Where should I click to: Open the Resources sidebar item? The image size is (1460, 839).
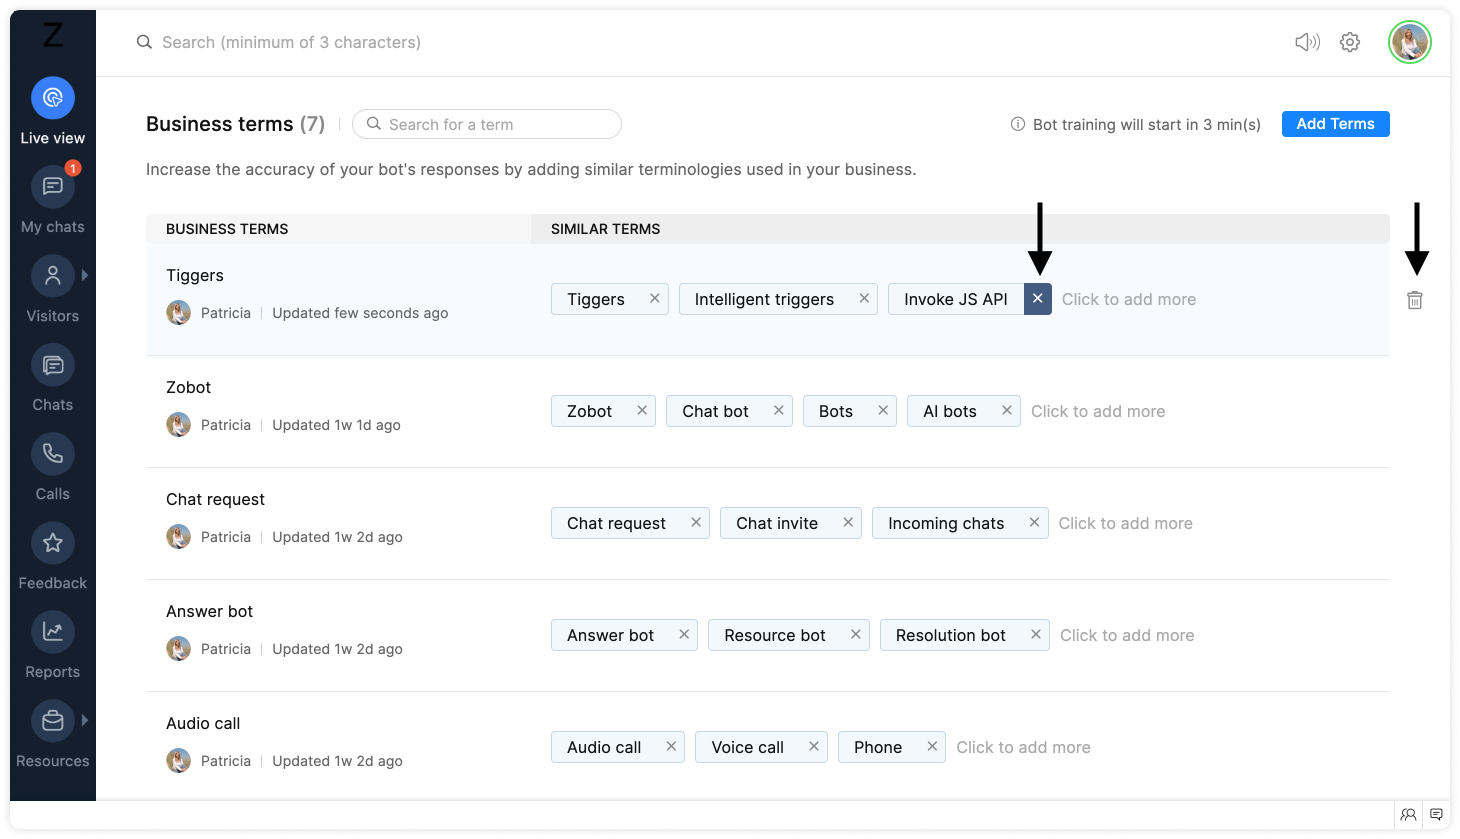tap(53, 721)
